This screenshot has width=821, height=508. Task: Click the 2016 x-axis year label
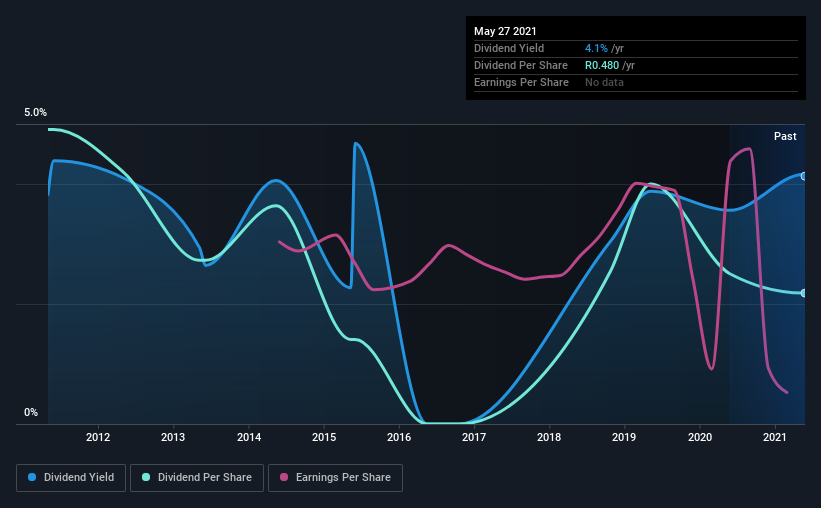[x=399, y=437]
